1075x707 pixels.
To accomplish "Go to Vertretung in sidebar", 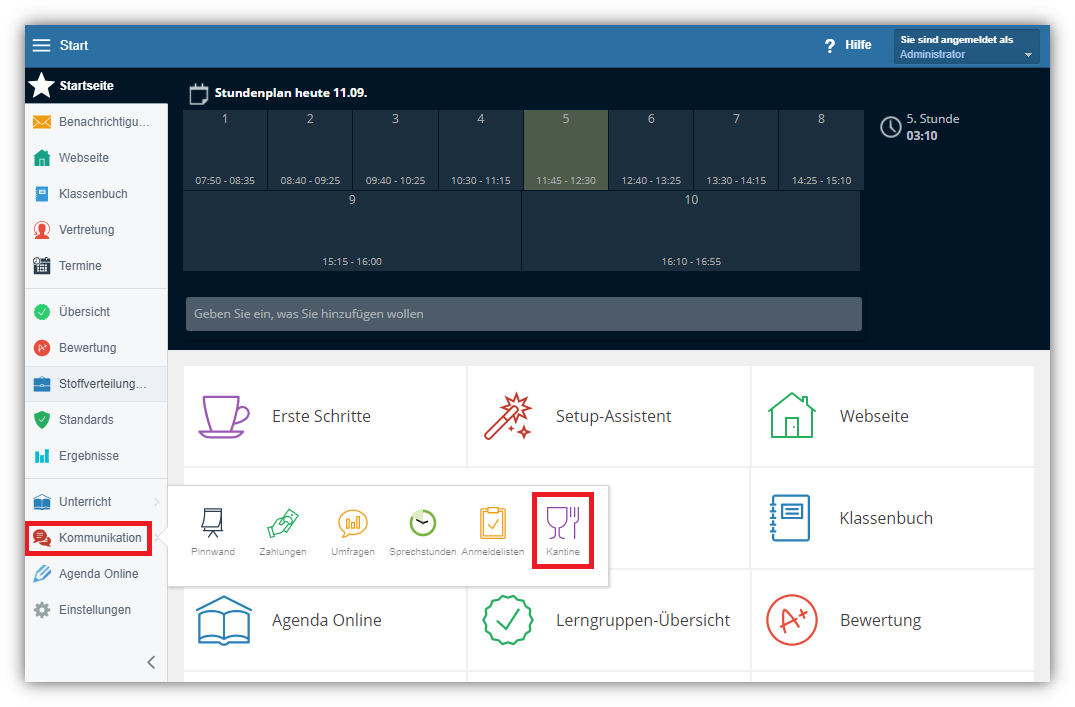I will coord(86,230).
